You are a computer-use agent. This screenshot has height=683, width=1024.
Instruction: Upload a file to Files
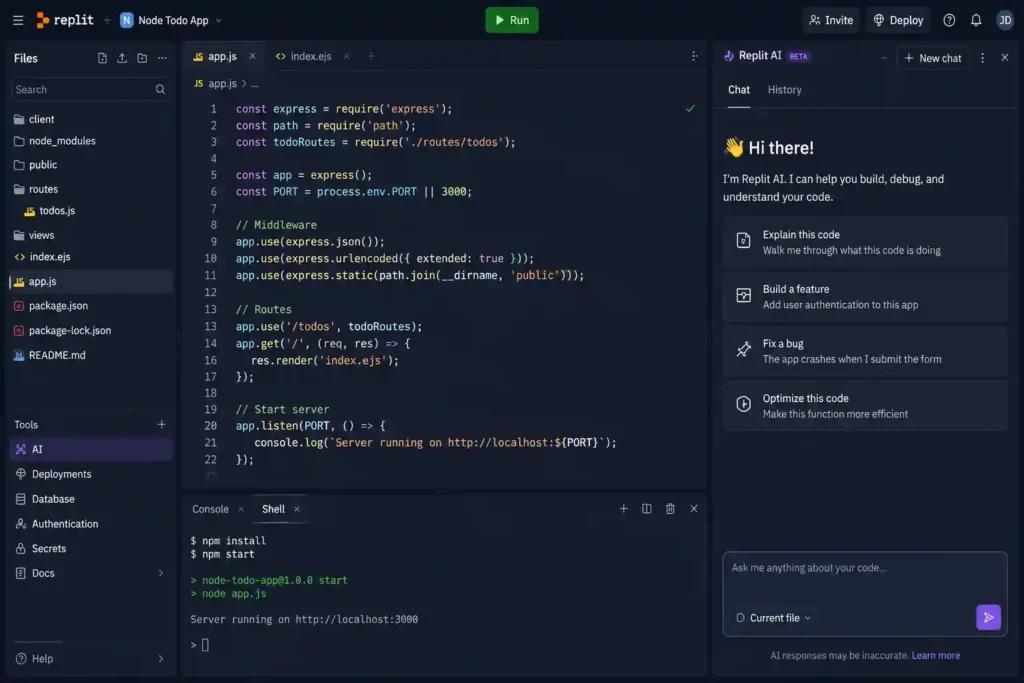tap(121, 58)
